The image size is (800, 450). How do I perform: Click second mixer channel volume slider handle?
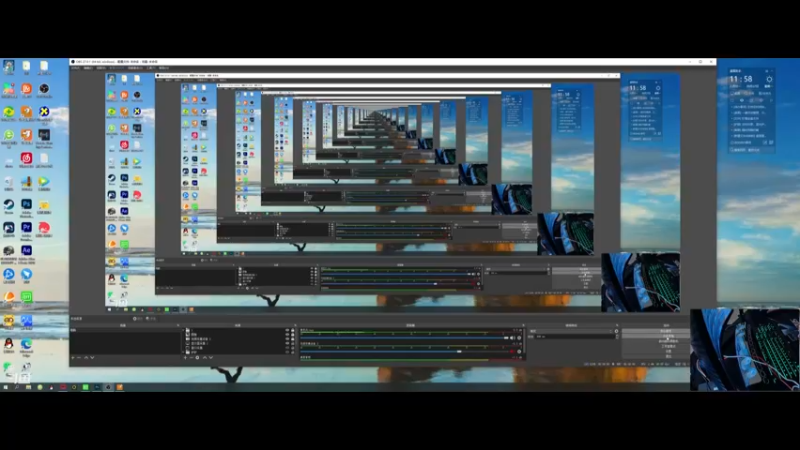point(459,352)
